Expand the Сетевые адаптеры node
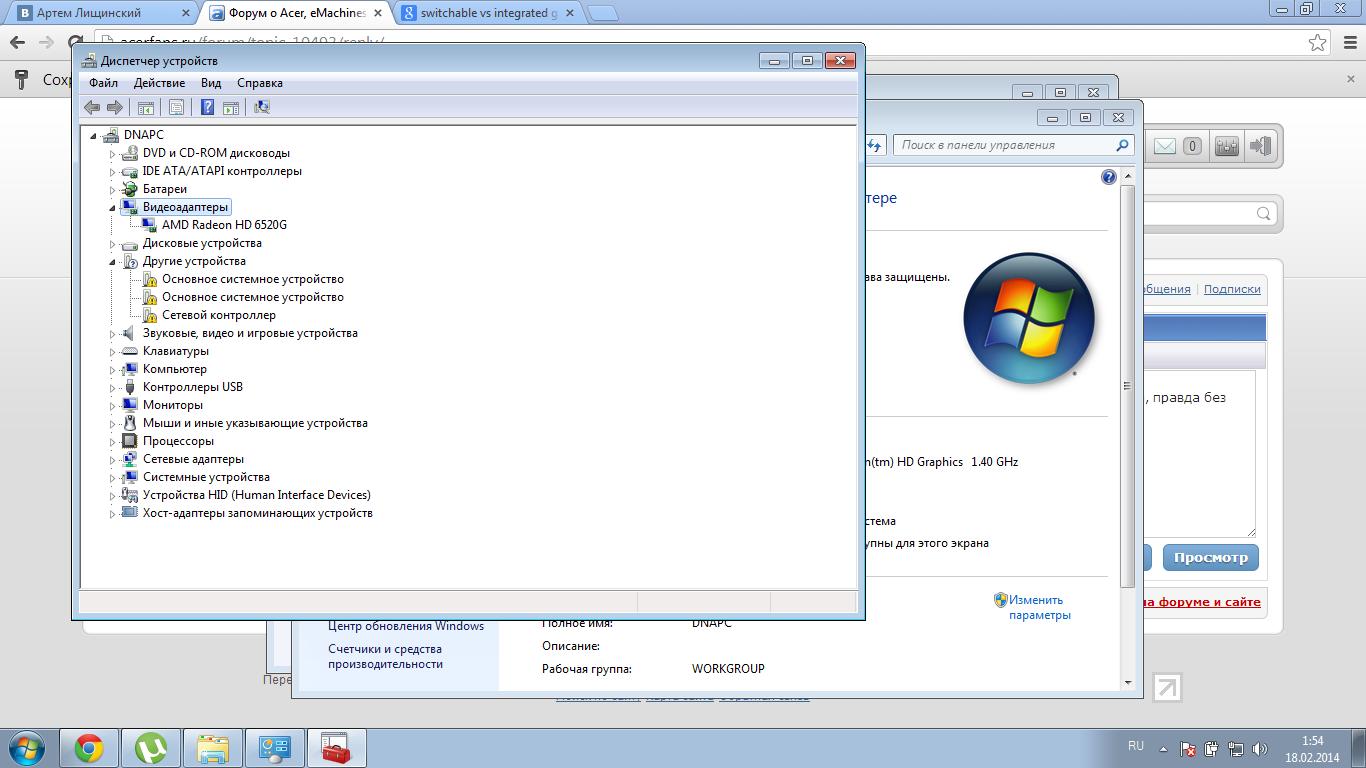Viewport: 1366px width, 768px height. click(113, 459)
